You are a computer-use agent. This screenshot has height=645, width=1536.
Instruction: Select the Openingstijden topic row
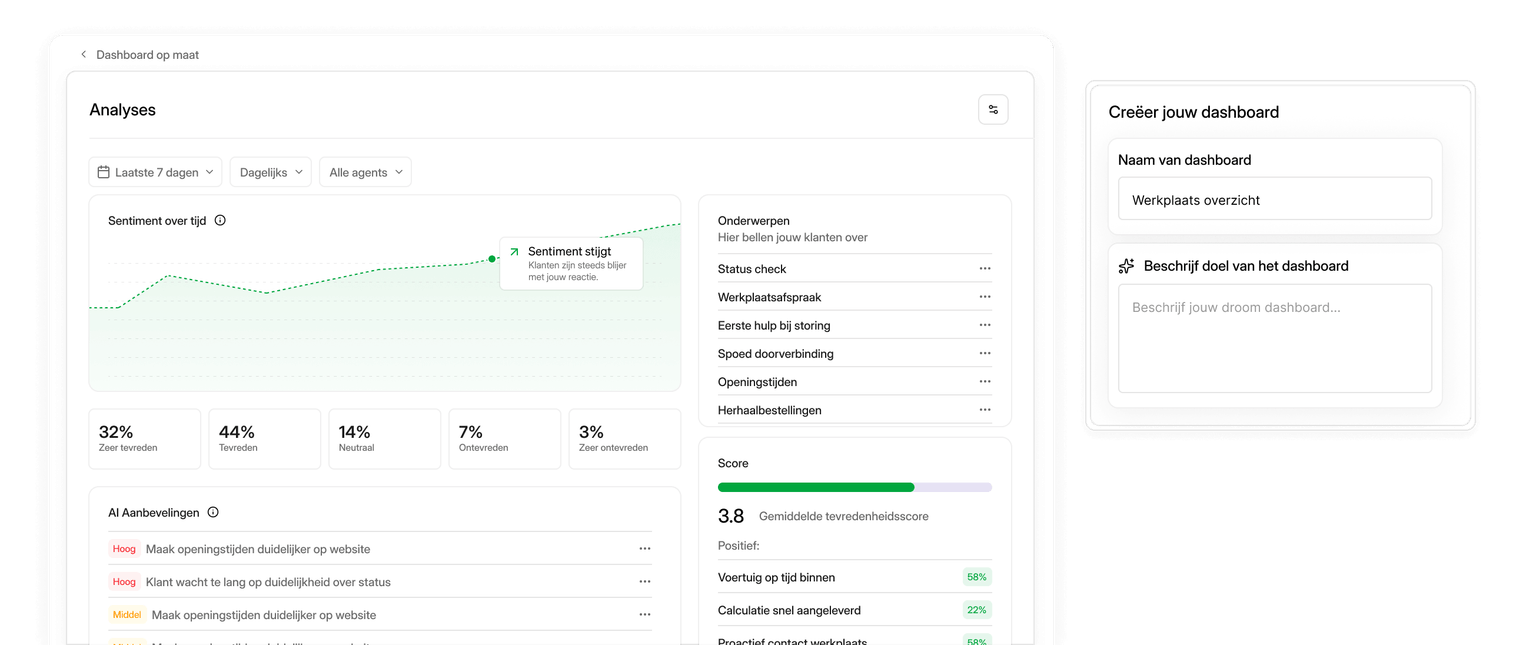coord(757,382)
